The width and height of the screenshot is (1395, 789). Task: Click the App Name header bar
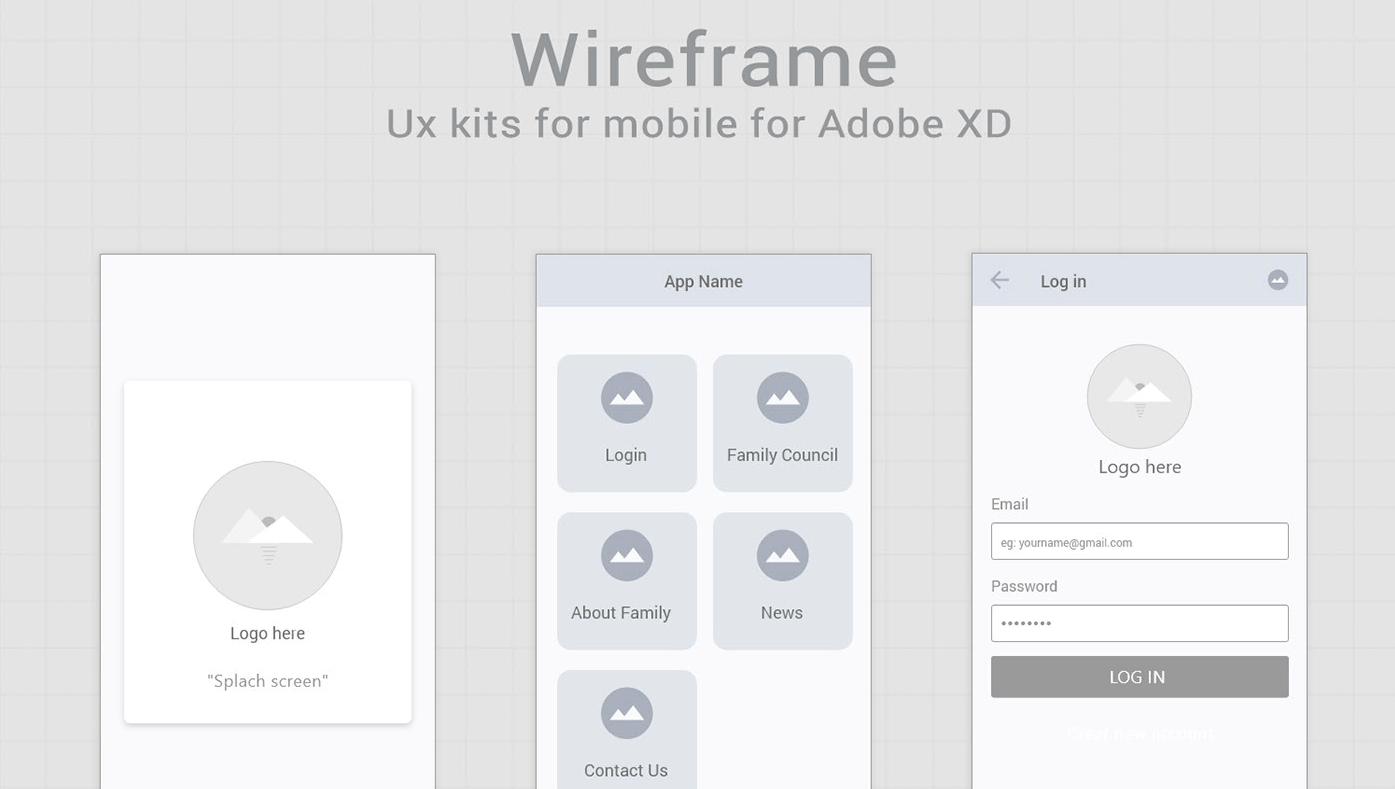(704, 281)
